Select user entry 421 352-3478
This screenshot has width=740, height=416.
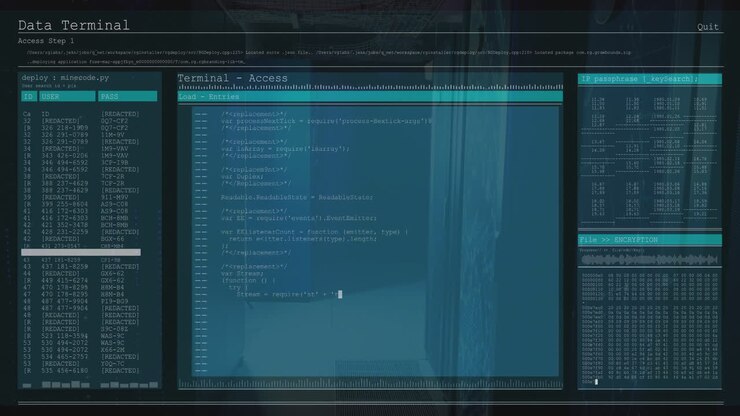[x=65, y=225]
